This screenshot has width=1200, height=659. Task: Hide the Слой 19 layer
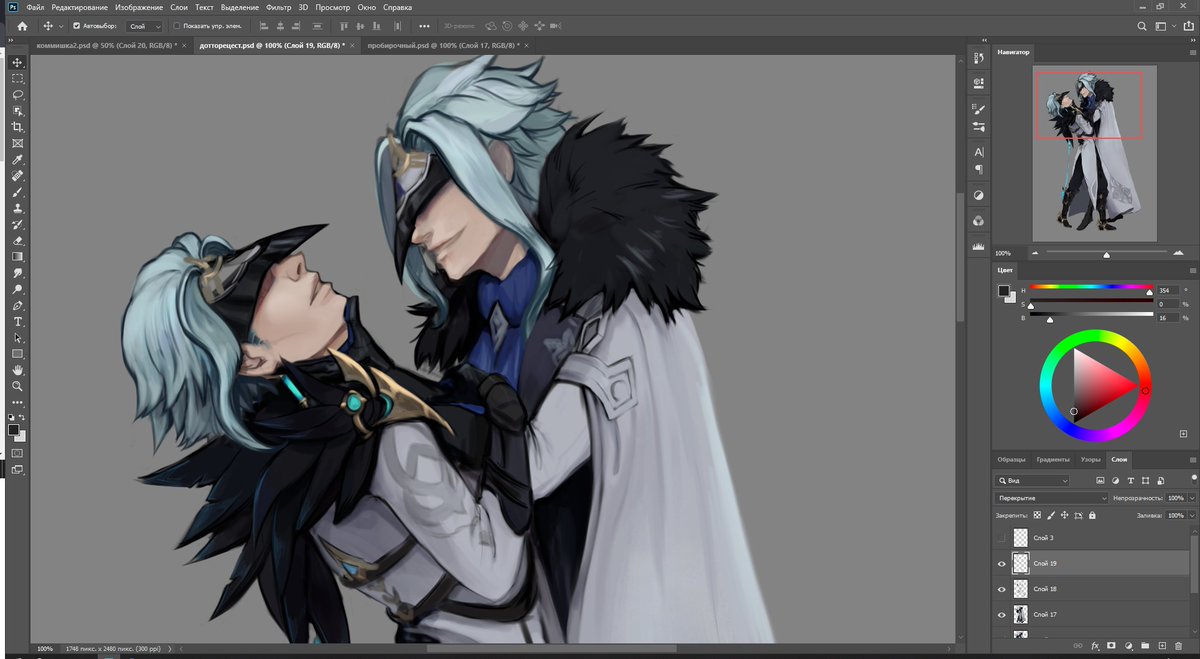(x=1002, y=564)
